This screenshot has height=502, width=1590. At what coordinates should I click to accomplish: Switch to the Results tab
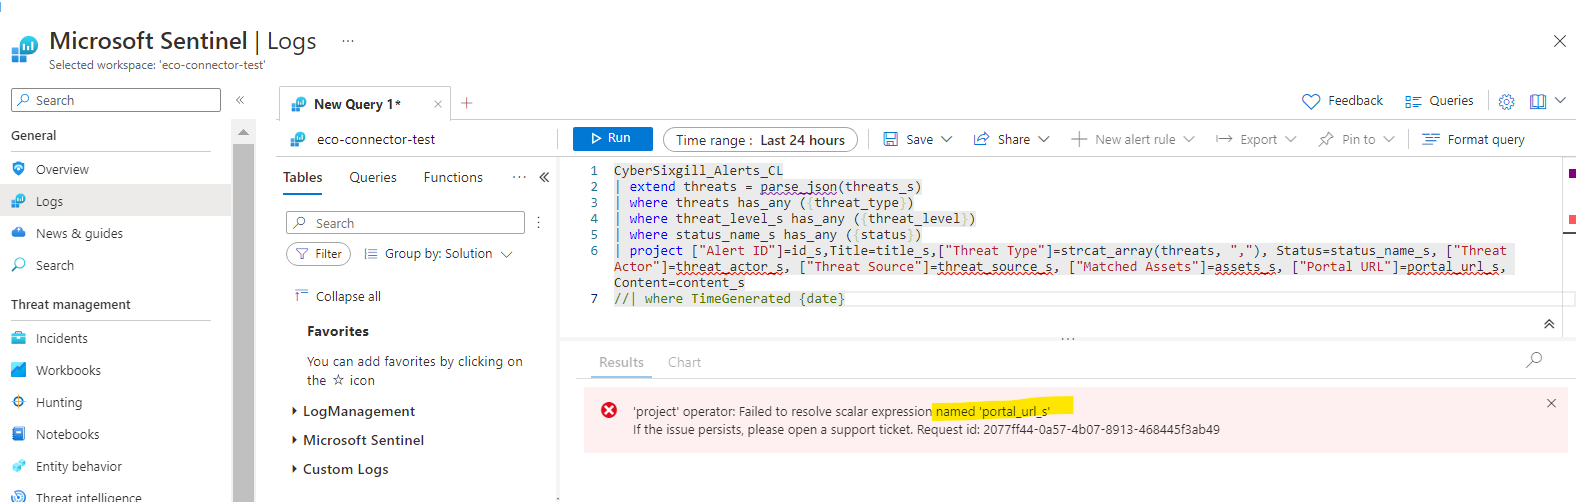(621, 362)
